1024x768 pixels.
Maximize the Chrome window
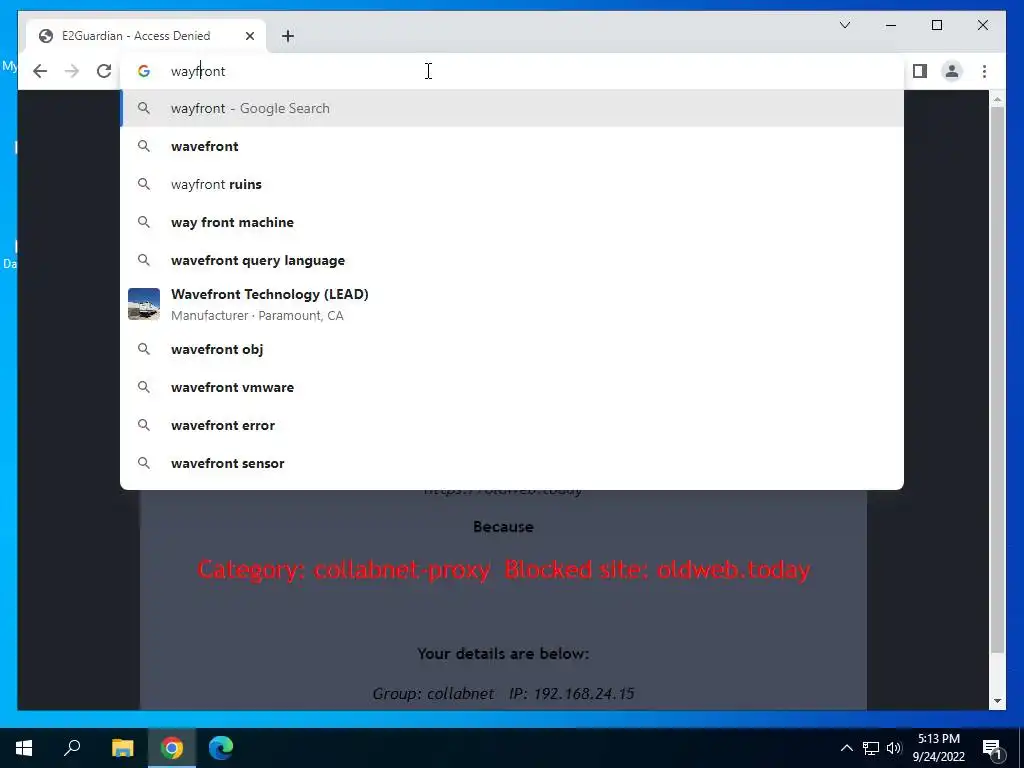[x=936, y=25]
